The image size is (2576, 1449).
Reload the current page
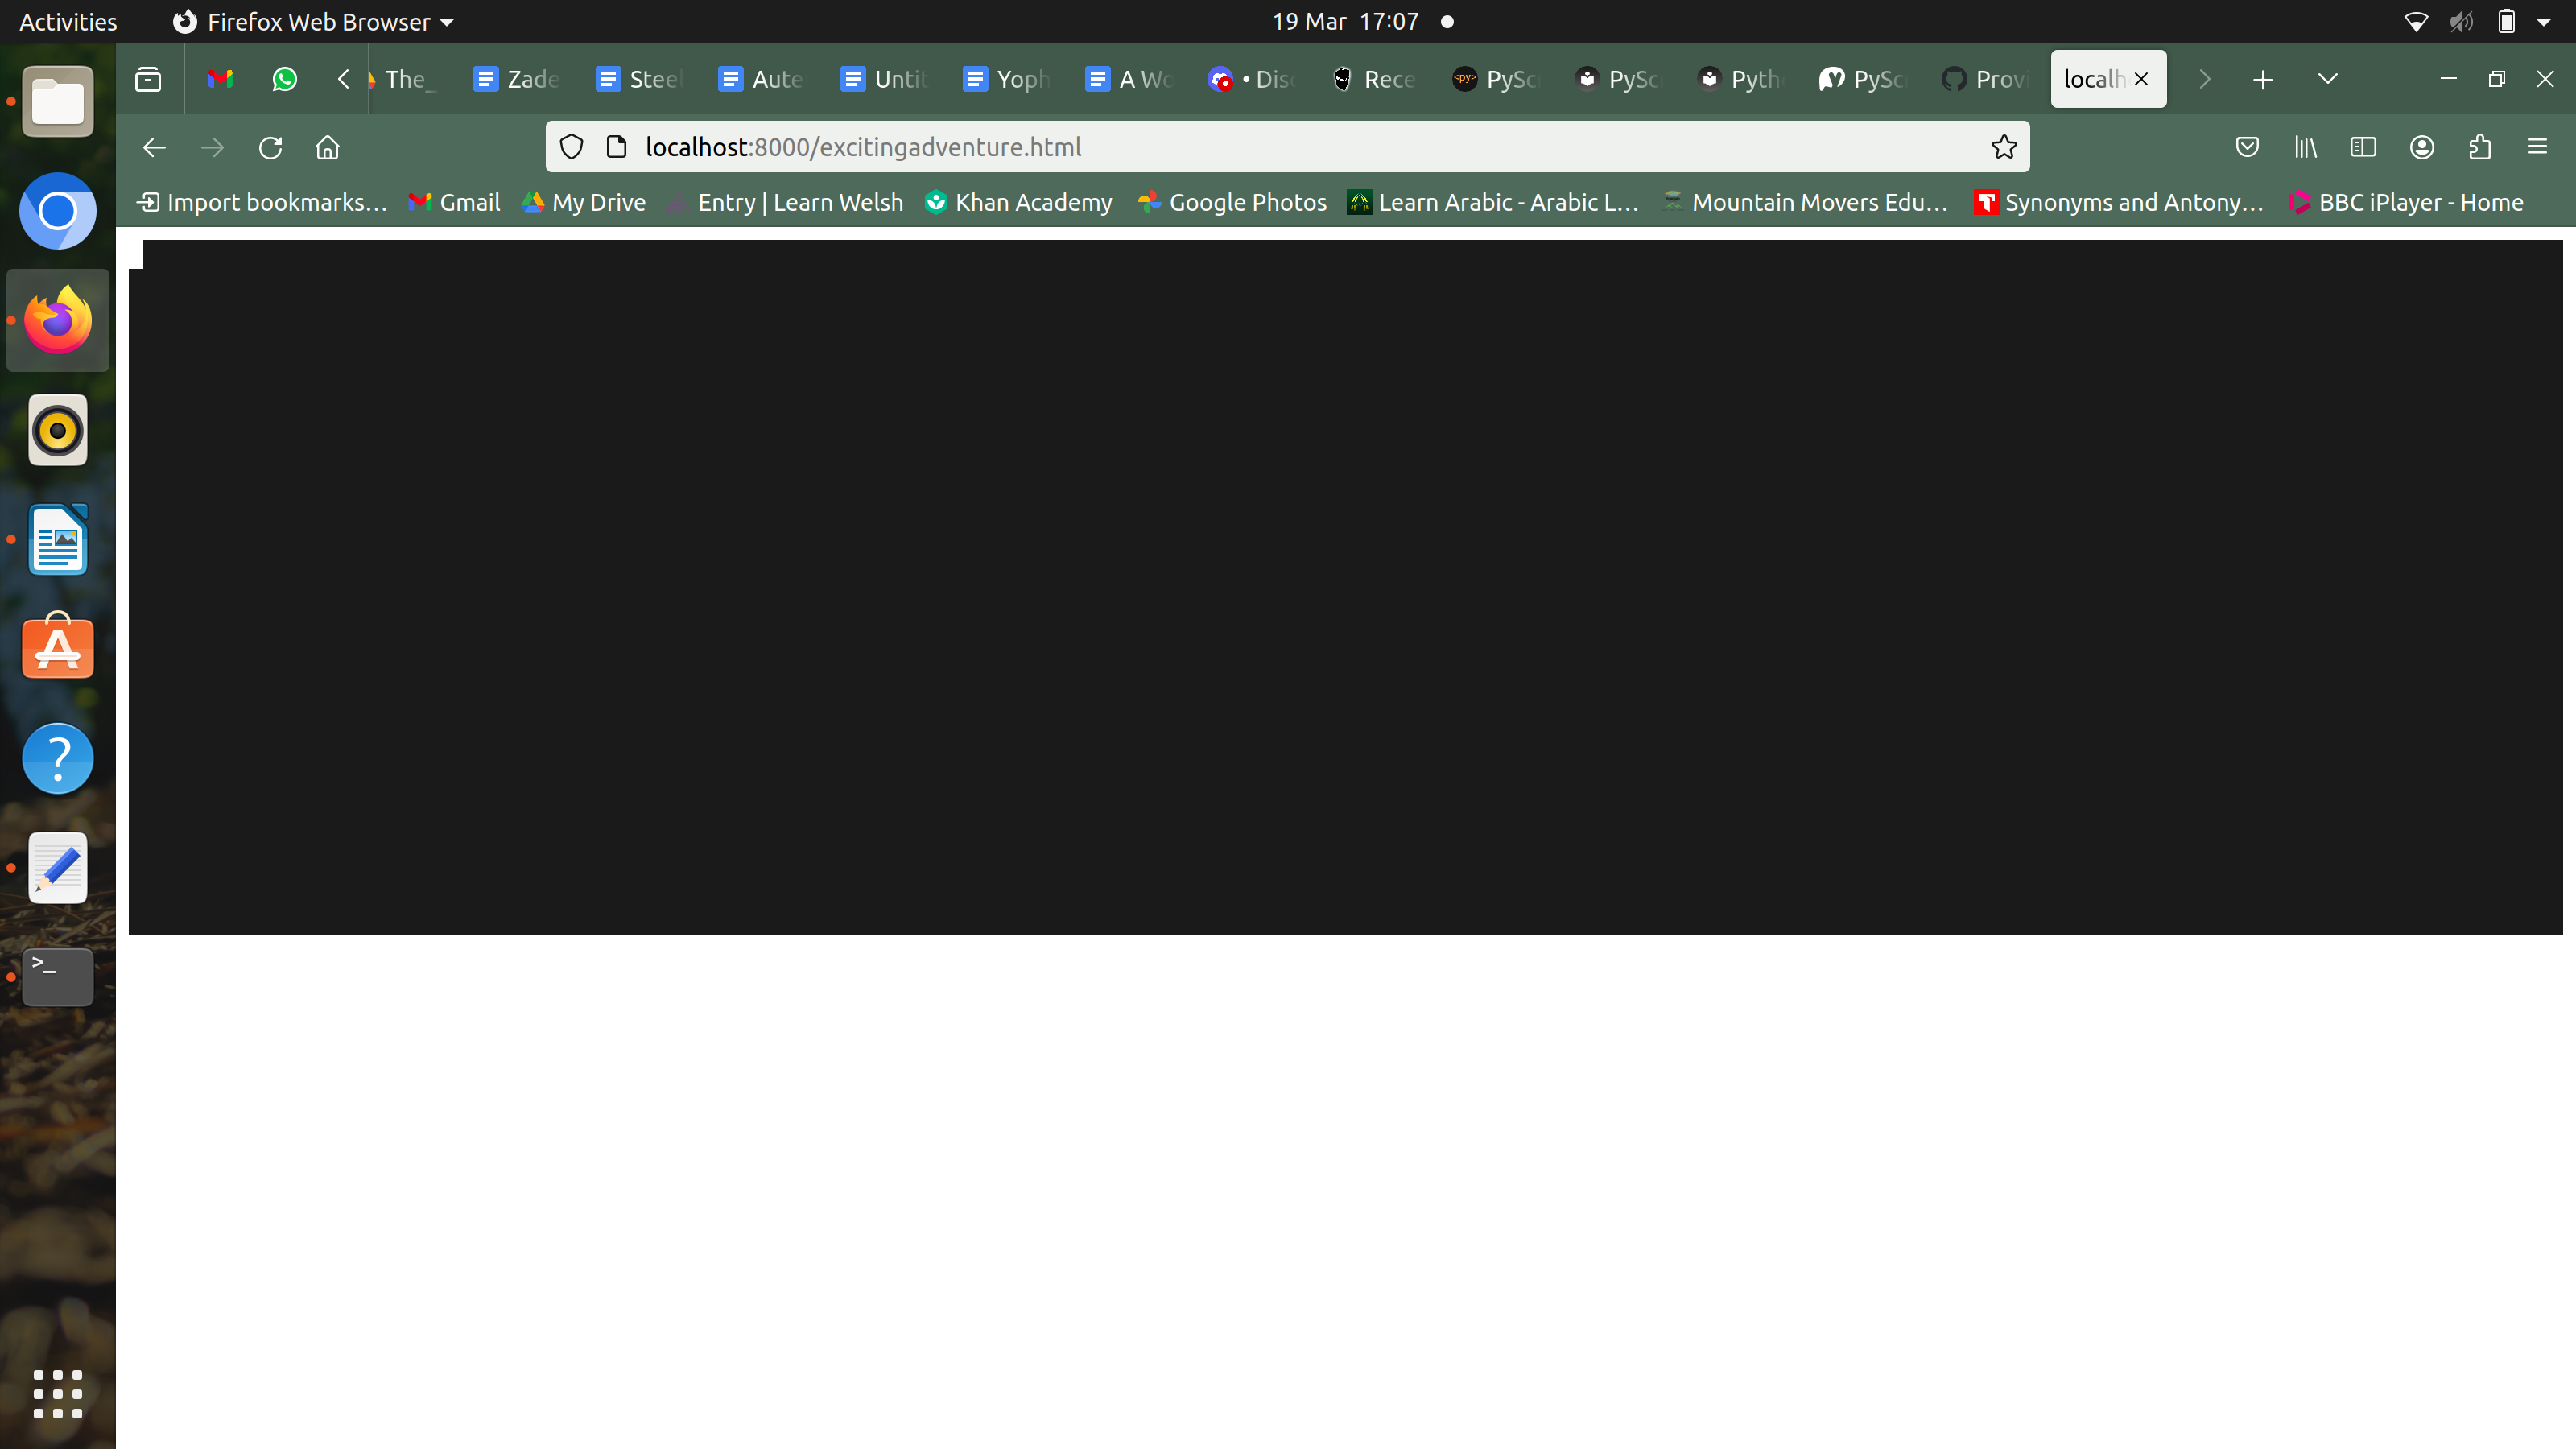(x=269, y=147)
